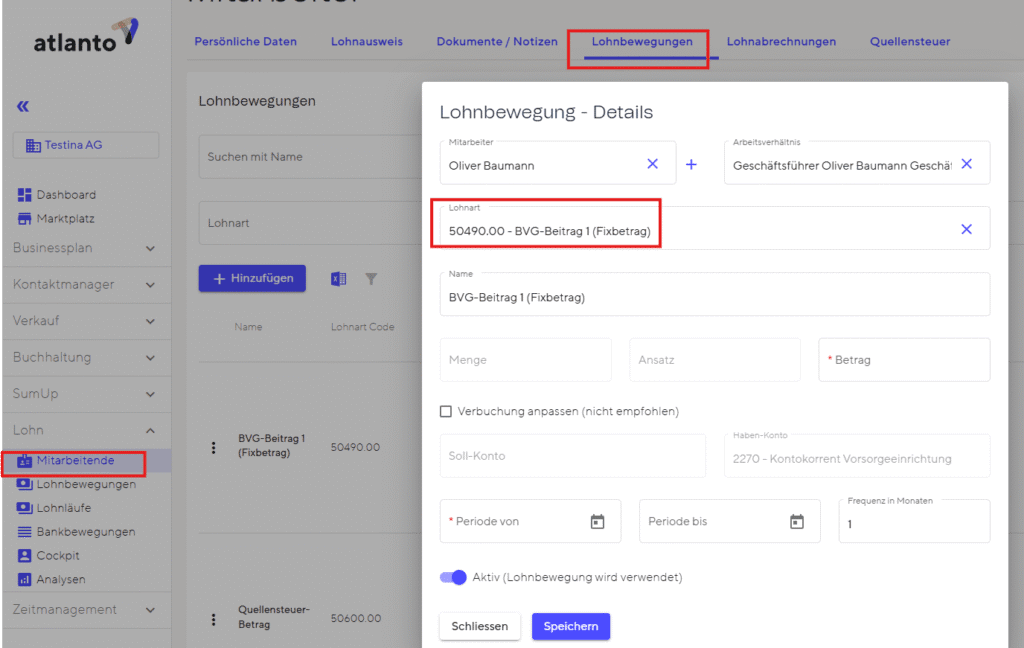1024x648 pixels.
Task: Click into the Betrag input field
Action: (x=904, y=360)
